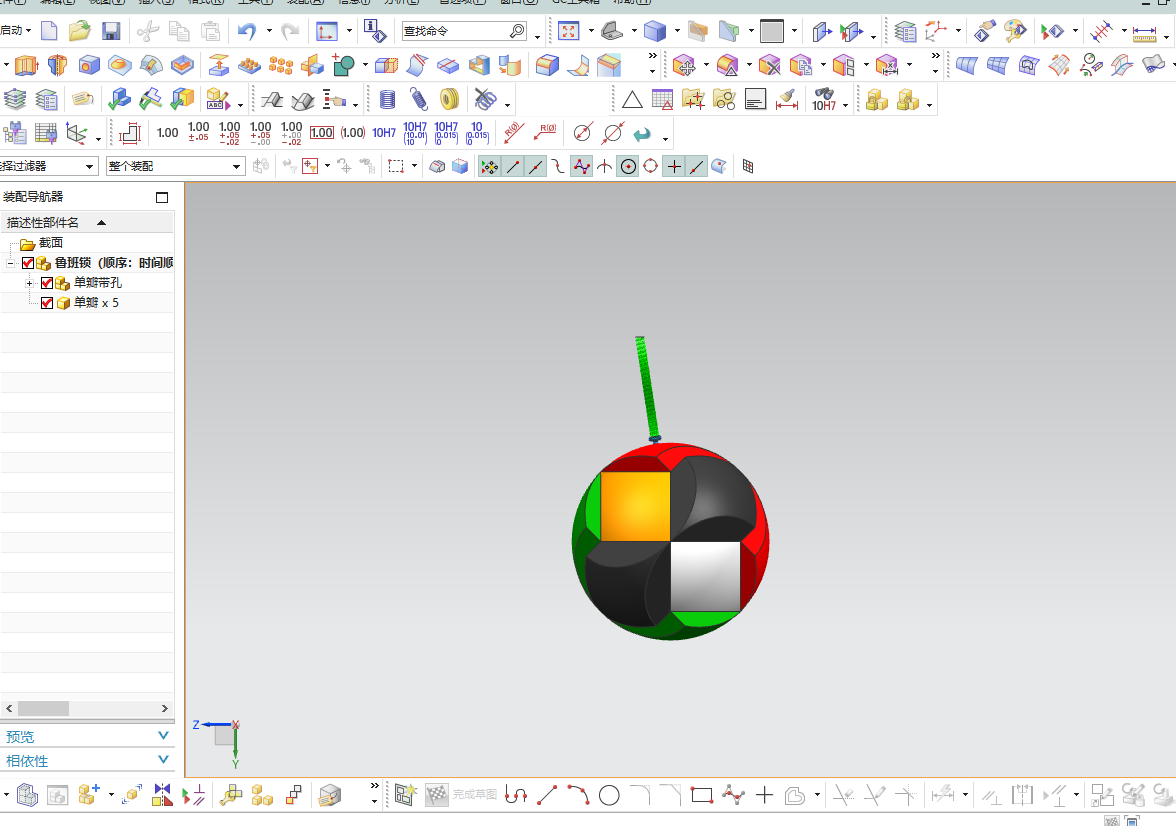Image resolution: width=1176 pixels, height=826 pixels.
Task: Select the Revolve feature icon
Action: coord(58,65)
